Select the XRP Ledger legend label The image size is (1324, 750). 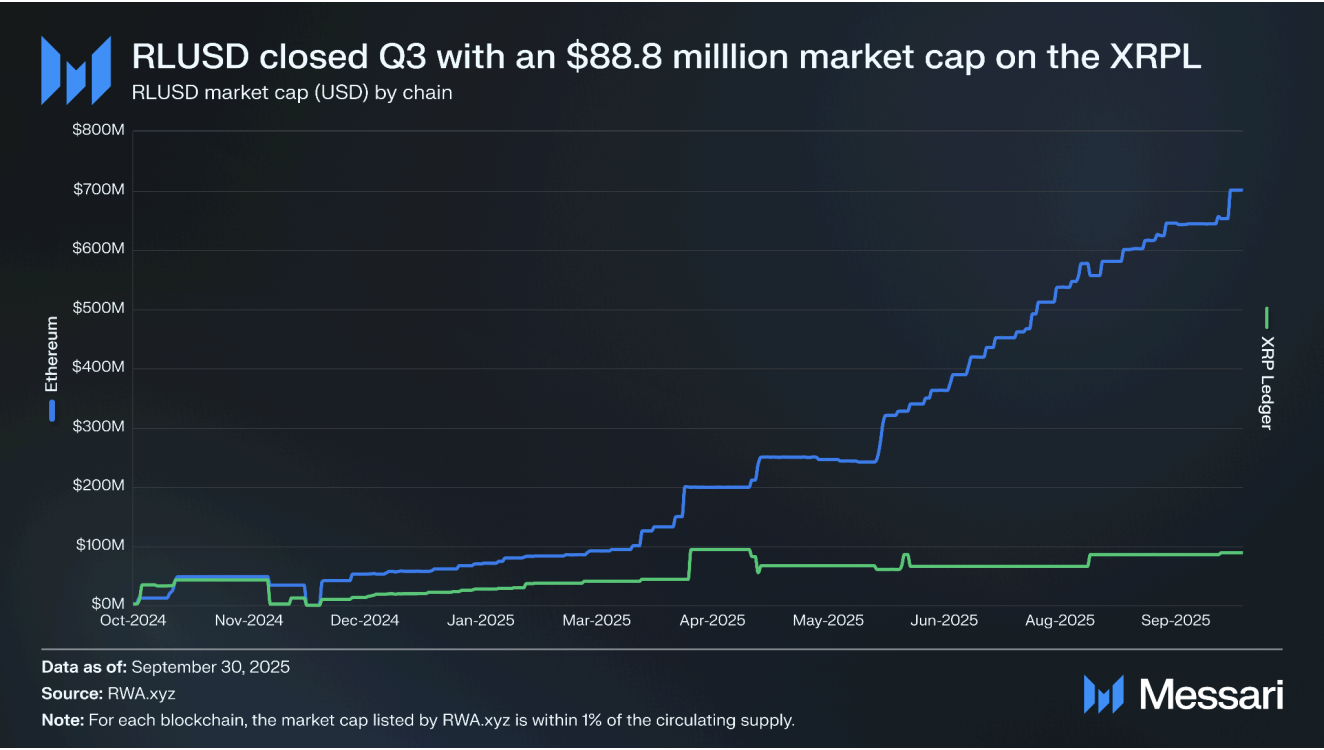point(1267,382)
